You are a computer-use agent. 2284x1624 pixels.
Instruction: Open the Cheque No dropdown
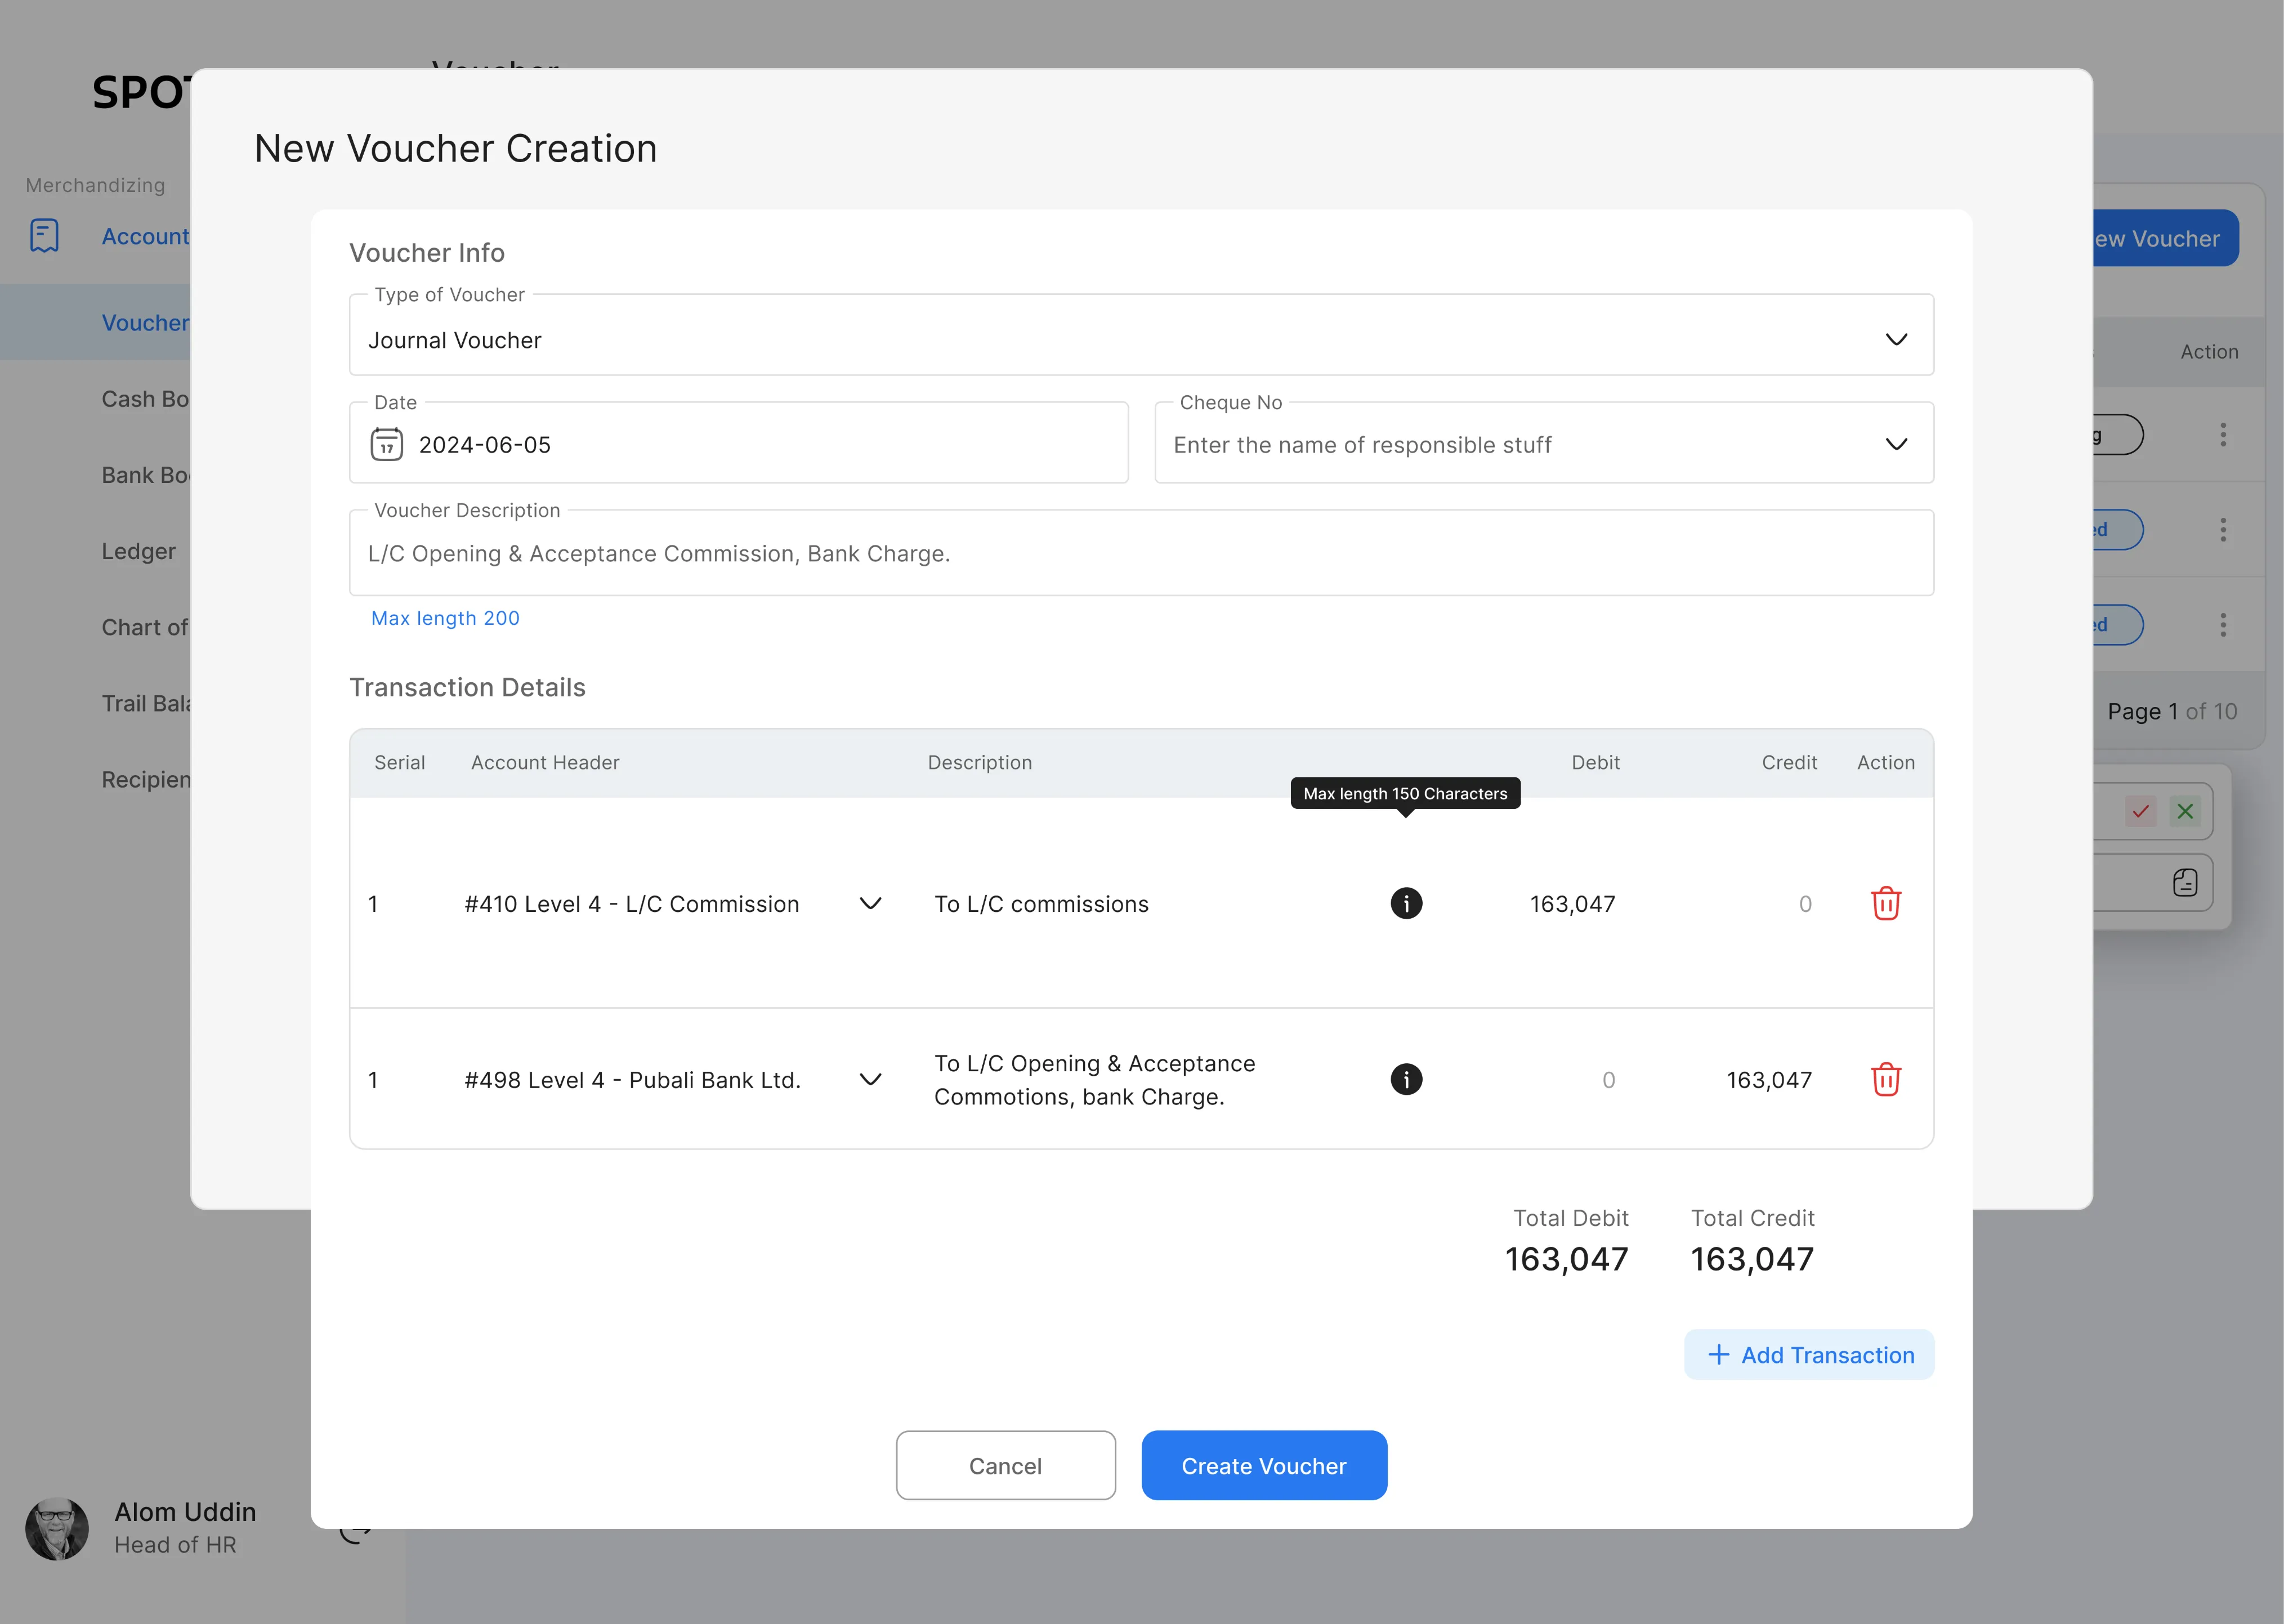tap(1896, 444)
